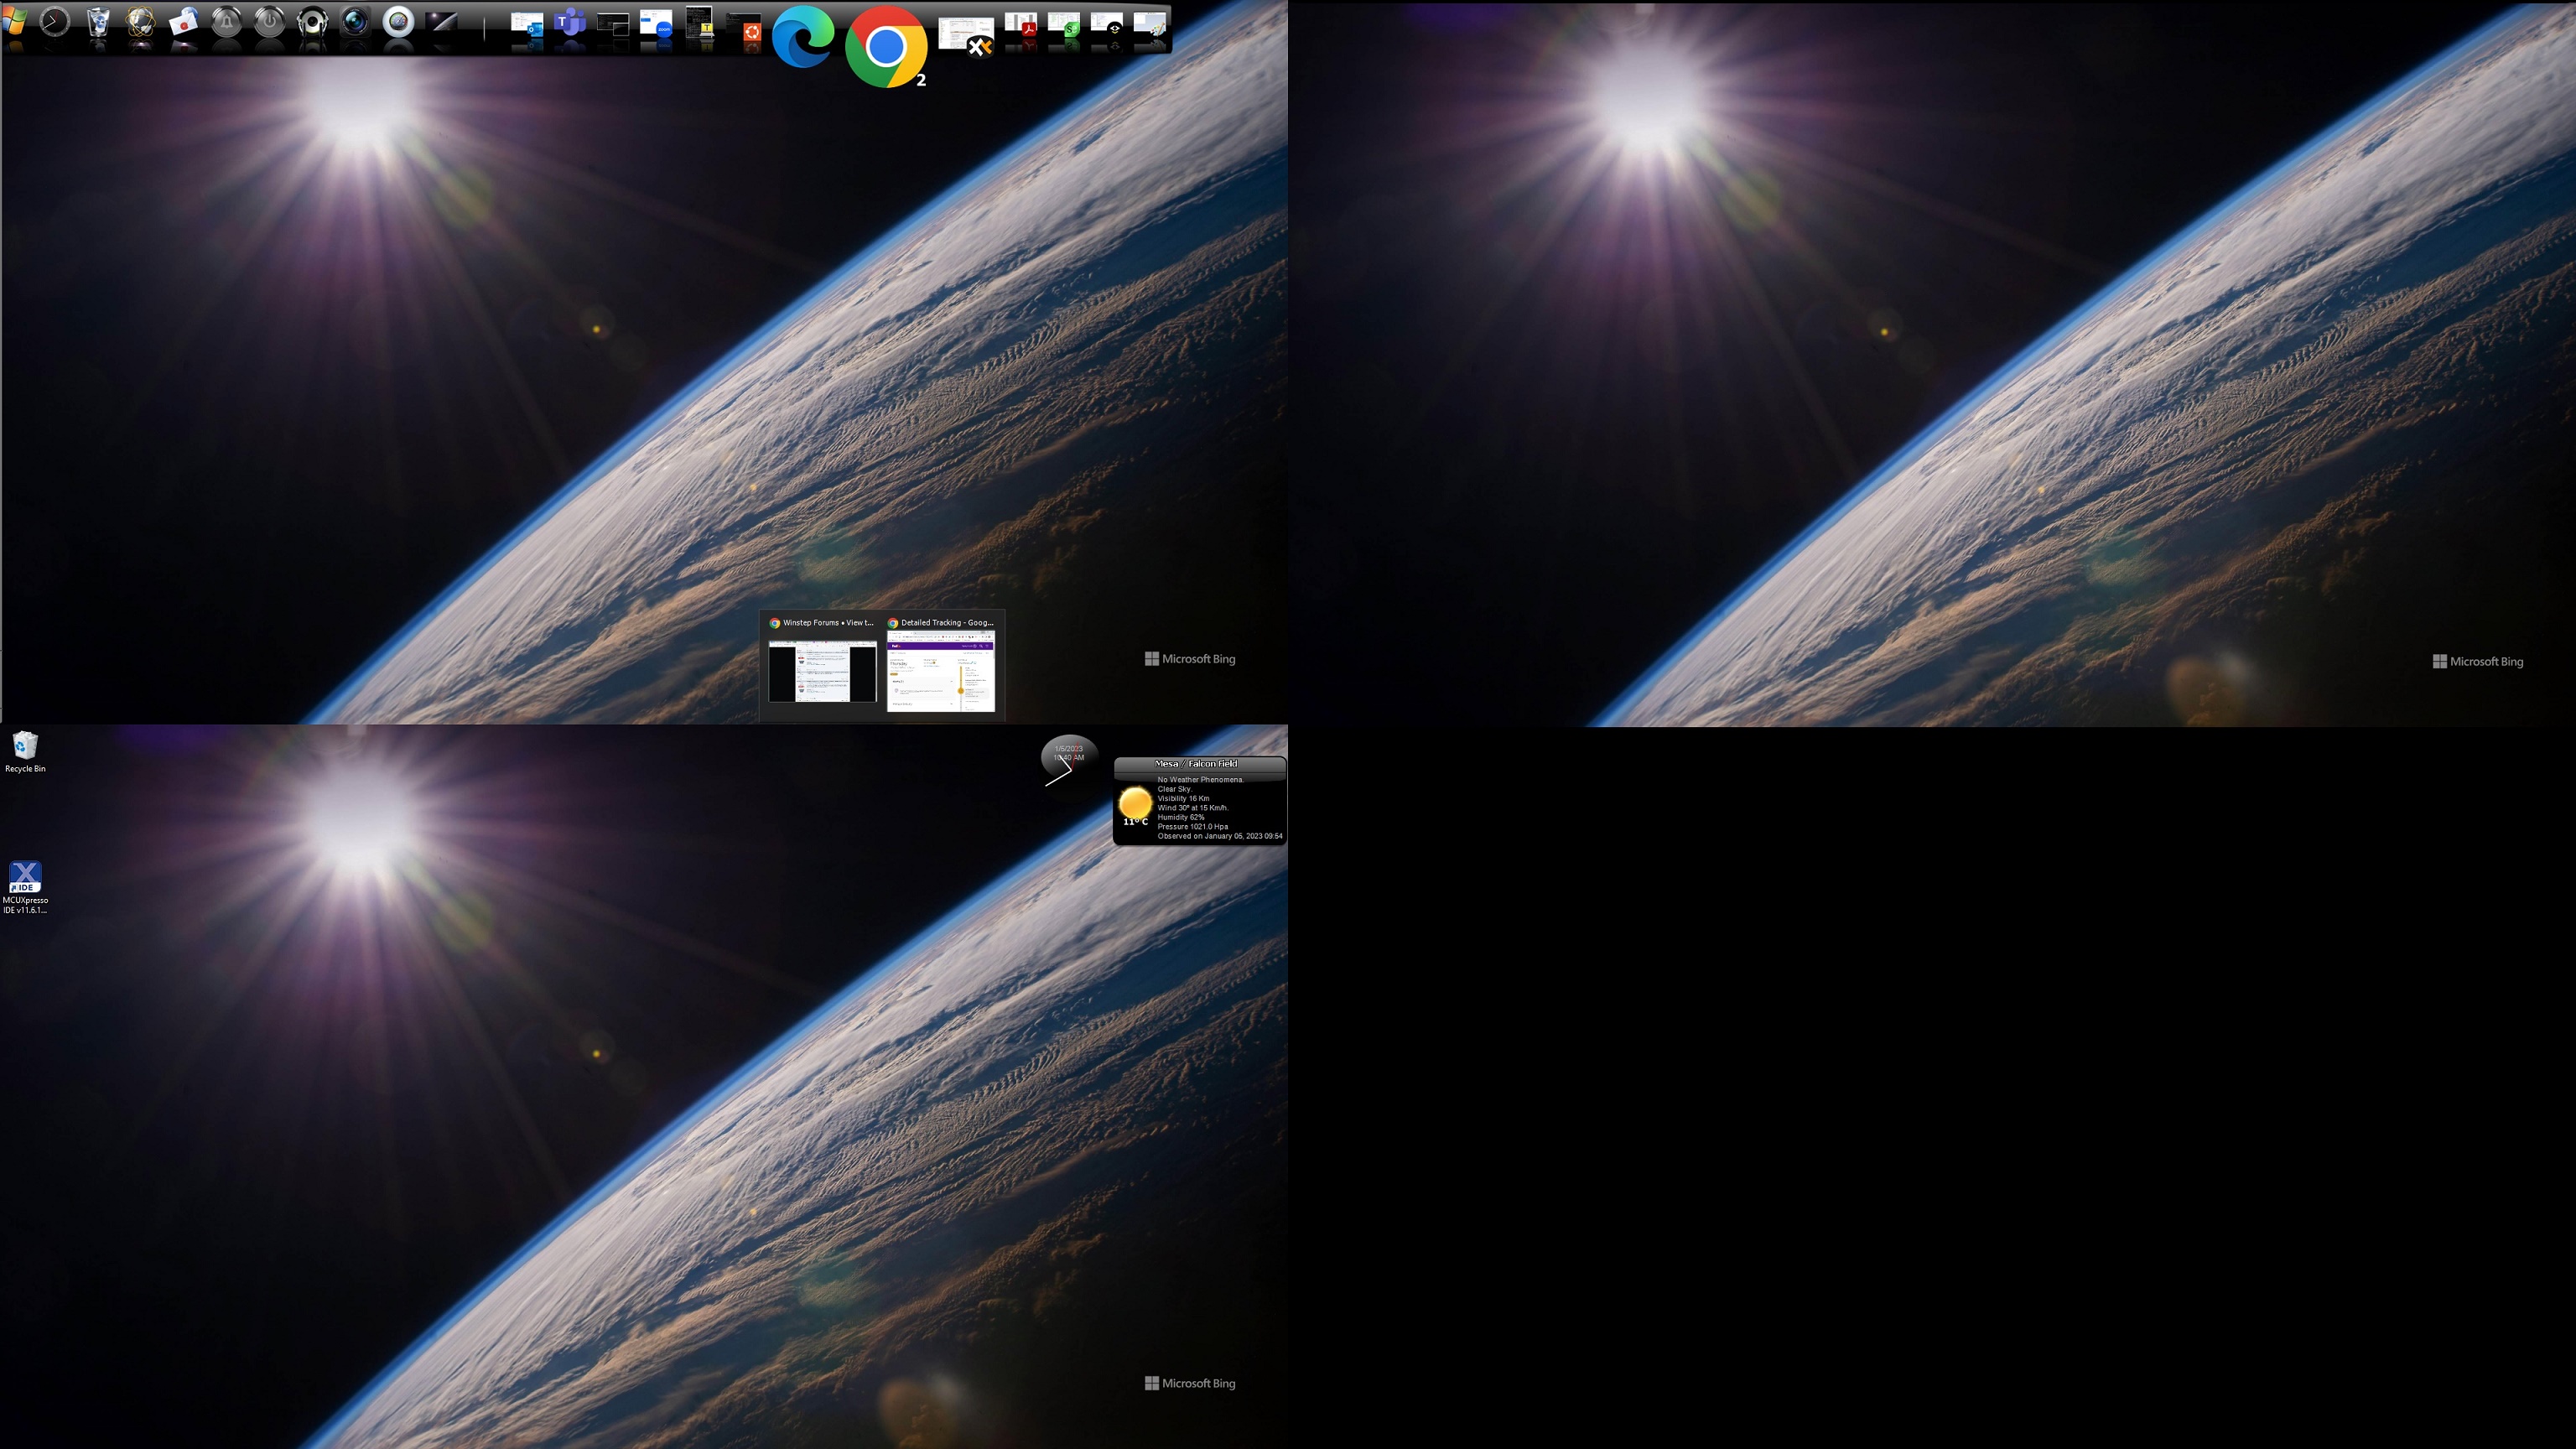The height and width of the screenshot is (1449, 2576).
Task: Click the power button dock icon
Action: tap(270, 22)
